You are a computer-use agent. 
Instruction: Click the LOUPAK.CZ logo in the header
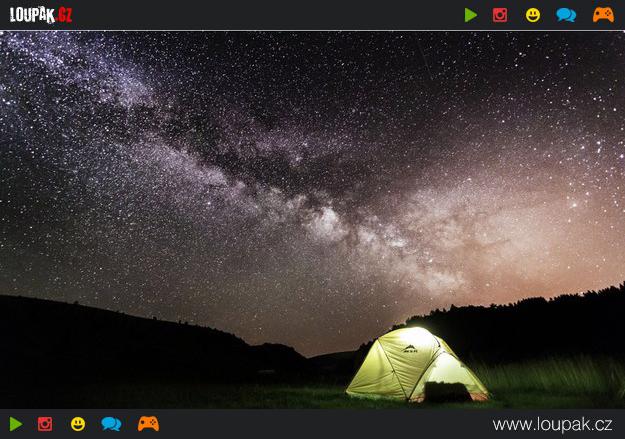click(x=41, y=15)
